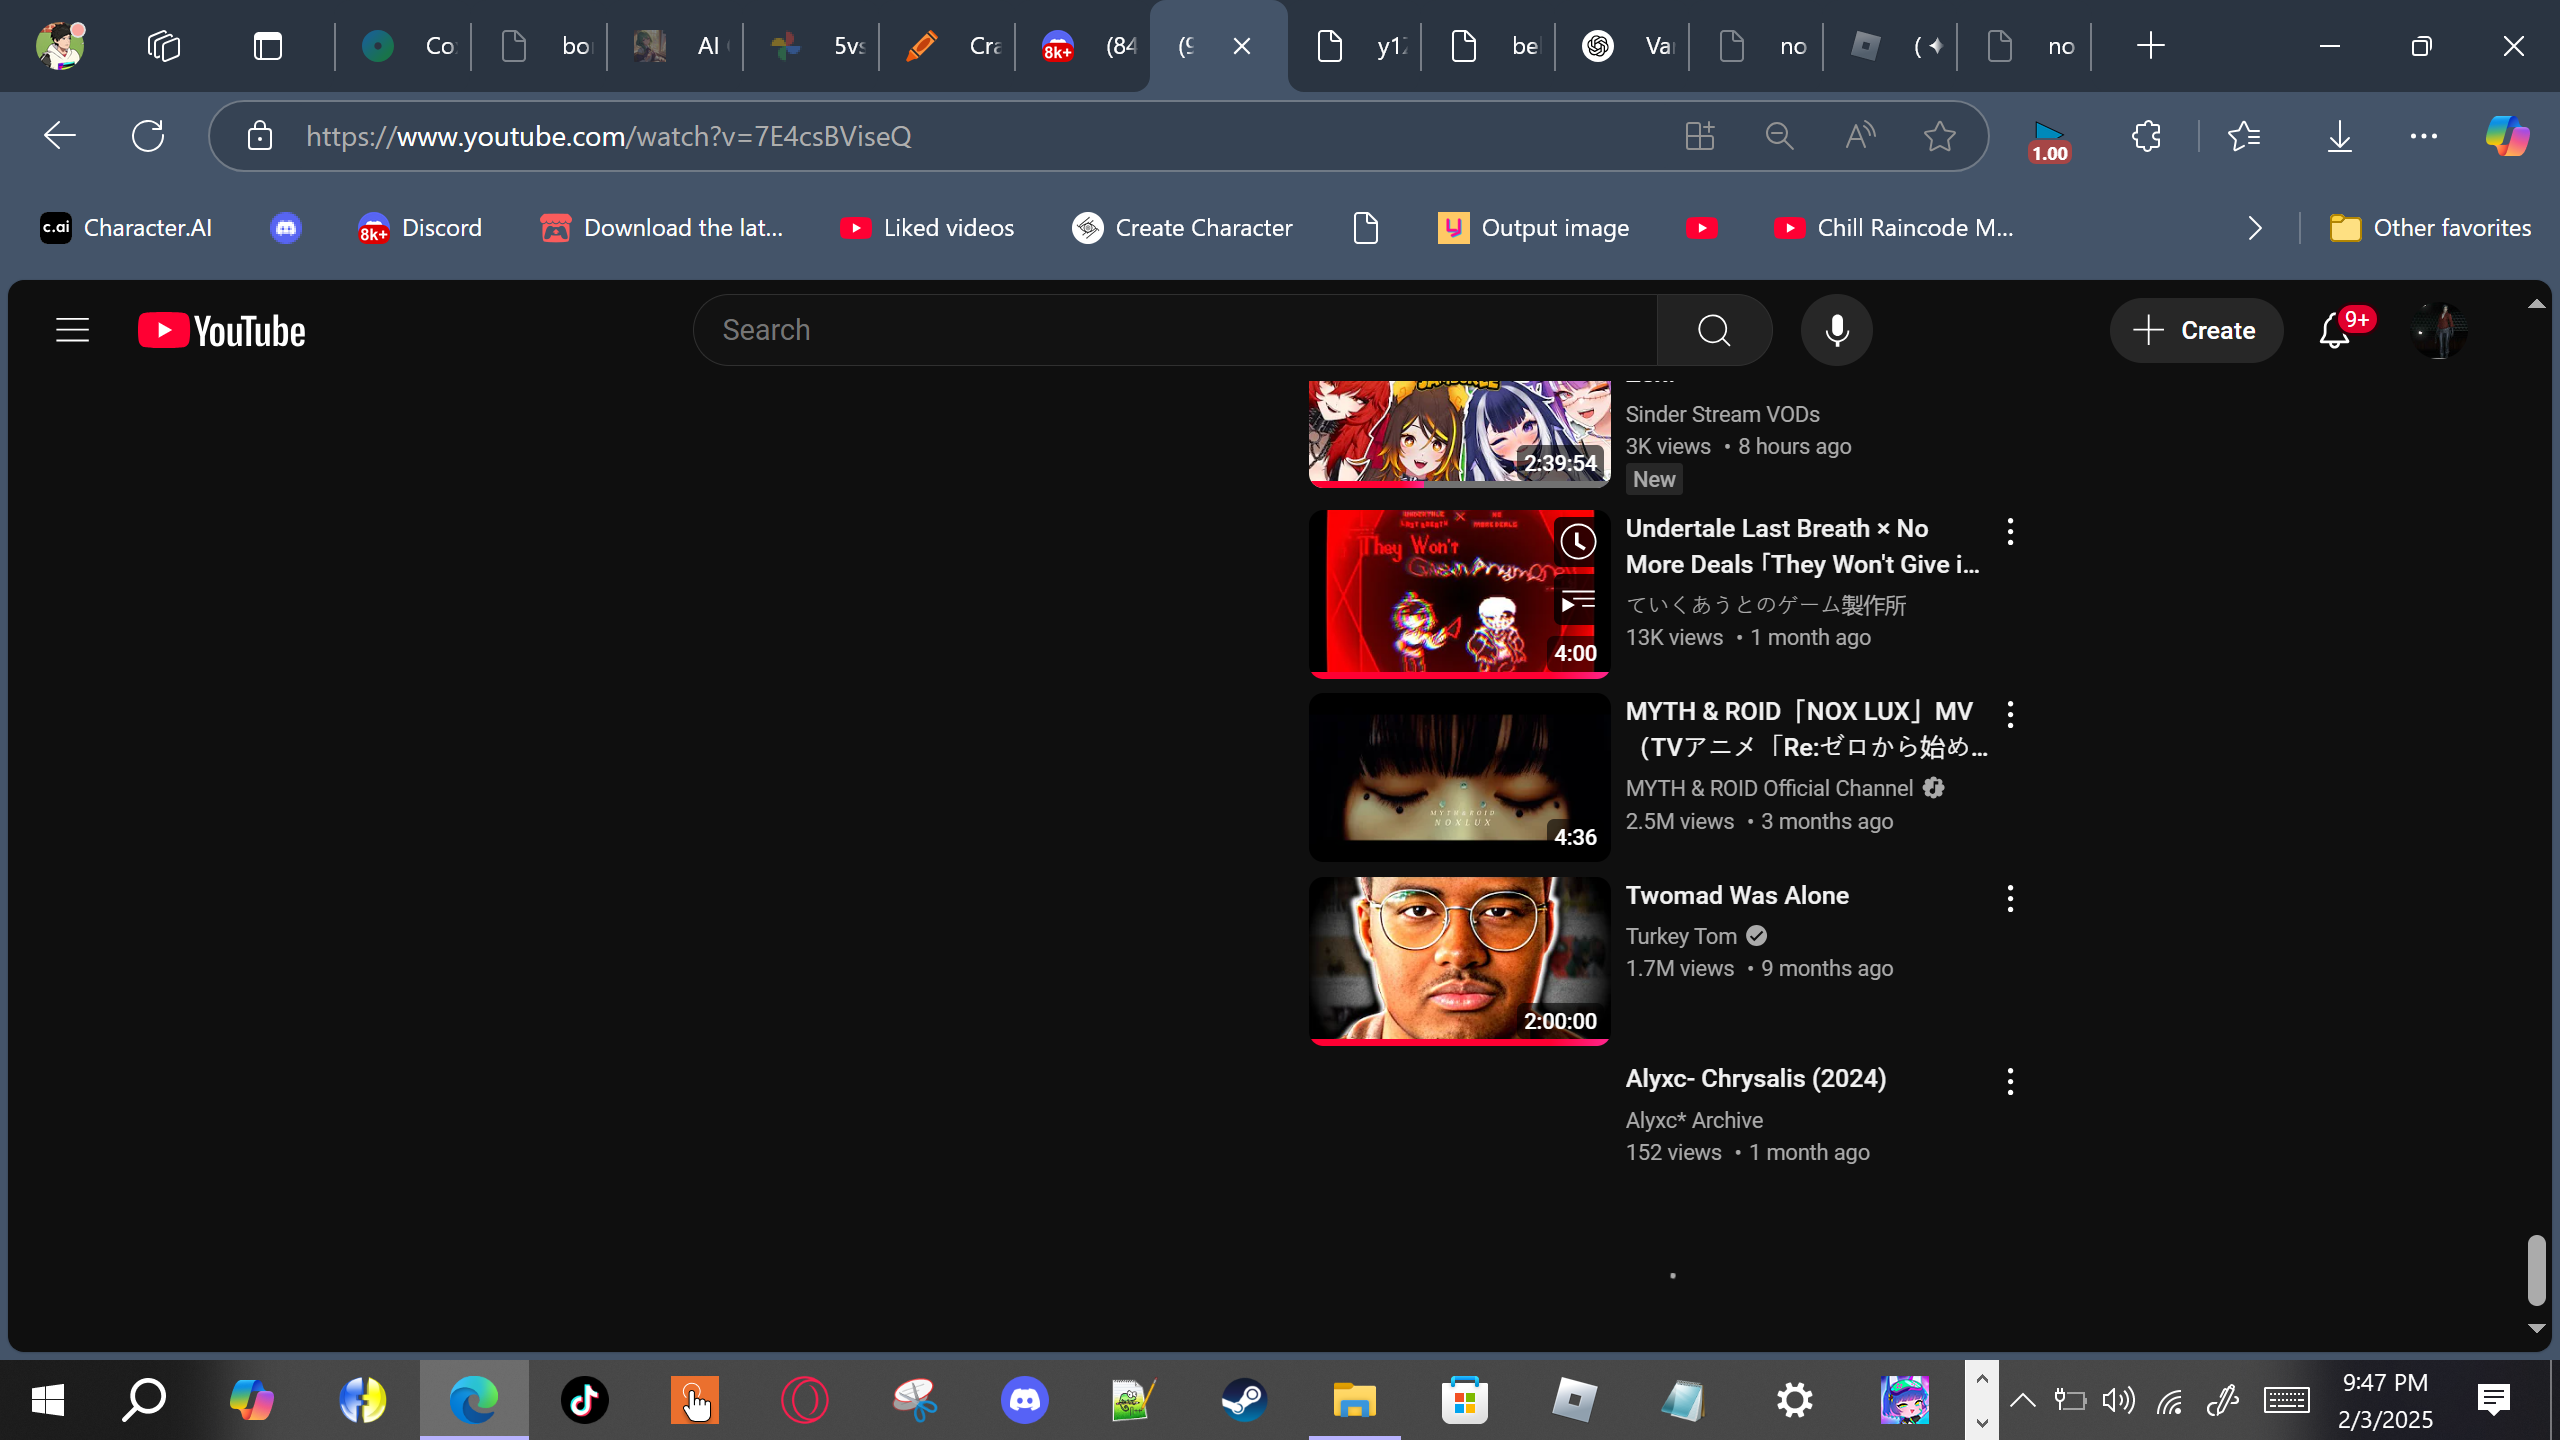Open the browser Extensions puzzle icon
The image size is (2560, 1440).
pyautogui.click(x=2146, y=135)
